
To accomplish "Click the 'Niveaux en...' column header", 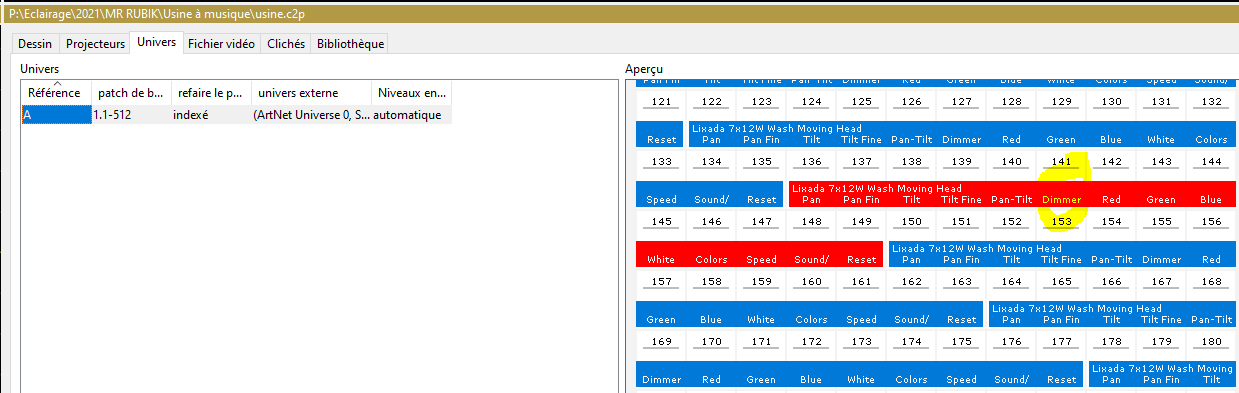I will (411, 93).
